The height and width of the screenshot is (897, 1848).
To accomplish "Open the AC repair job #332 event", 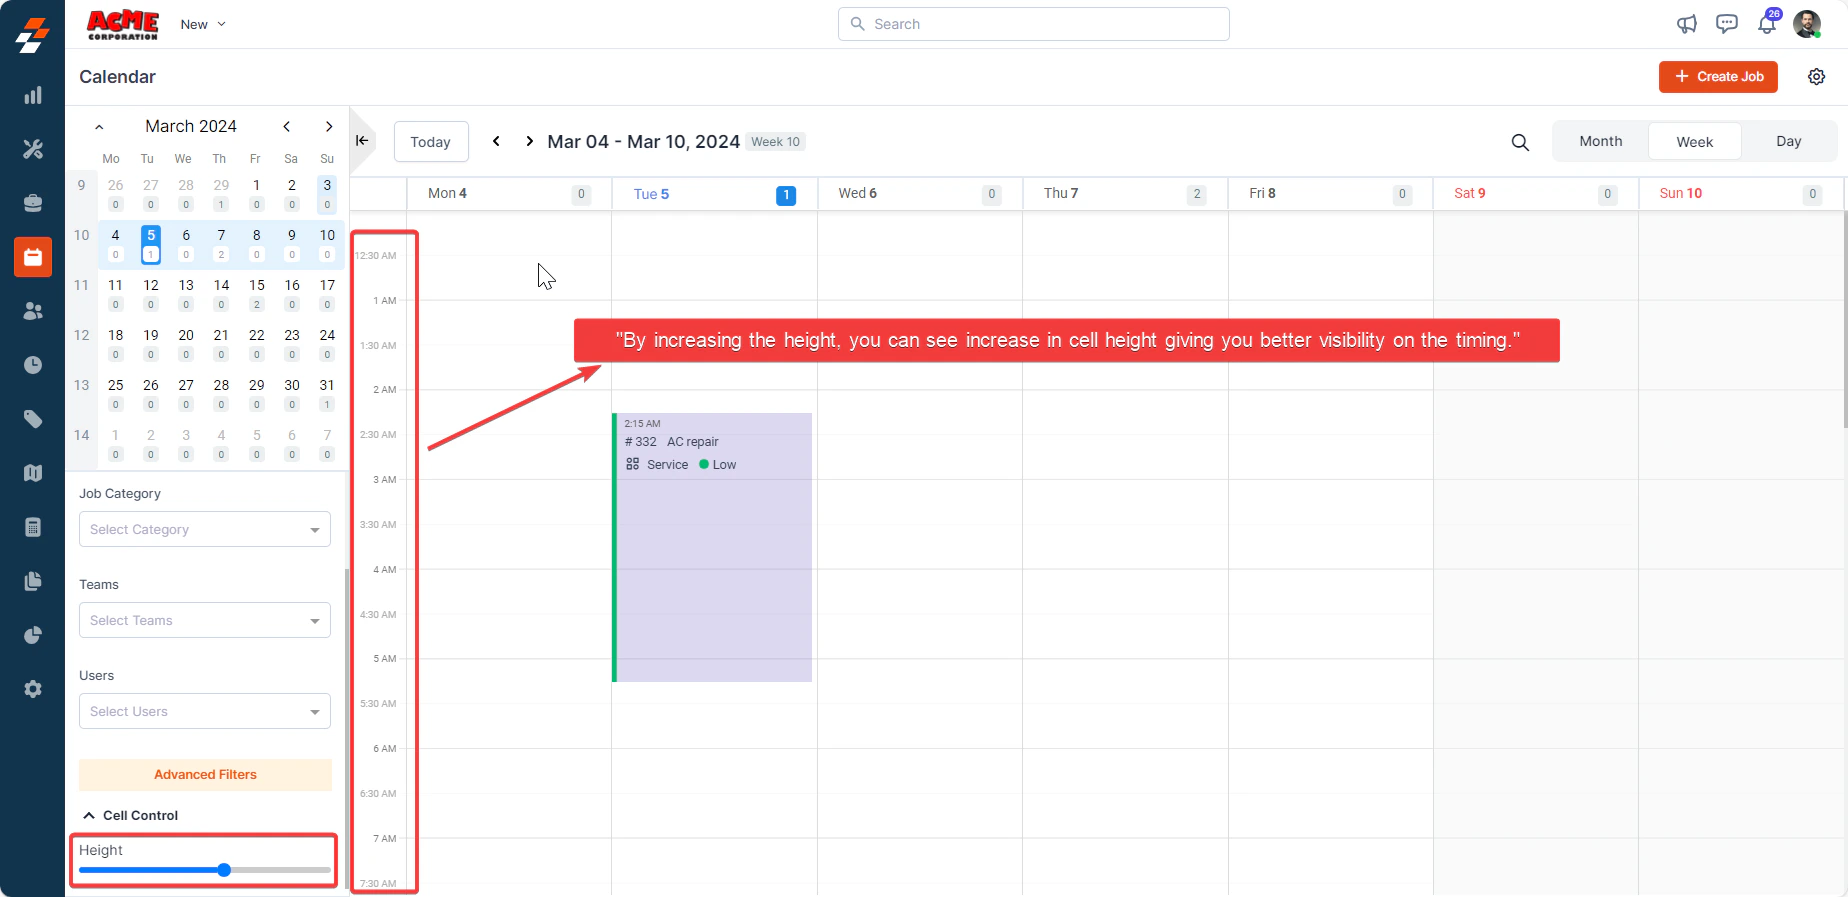I will [x=712, y=547].
